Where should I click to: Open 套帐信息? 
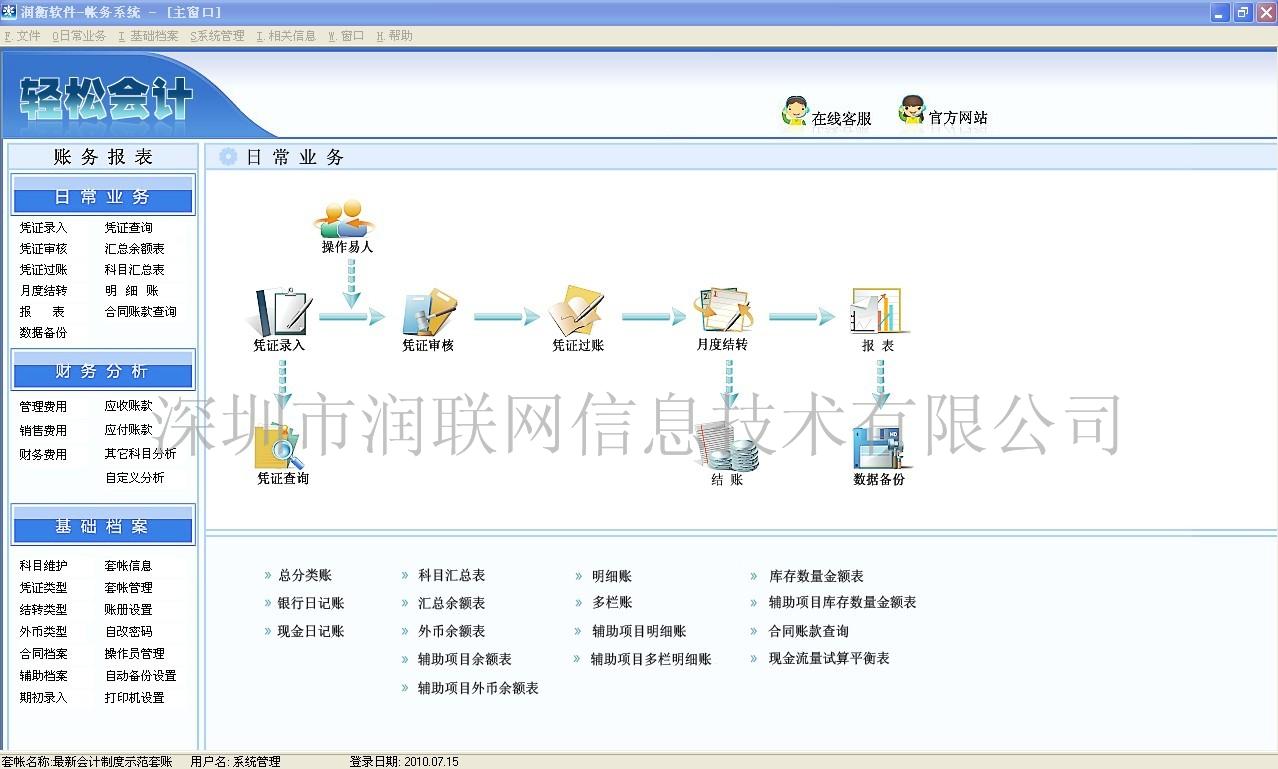pyautogui.click(x=129, y=566)
